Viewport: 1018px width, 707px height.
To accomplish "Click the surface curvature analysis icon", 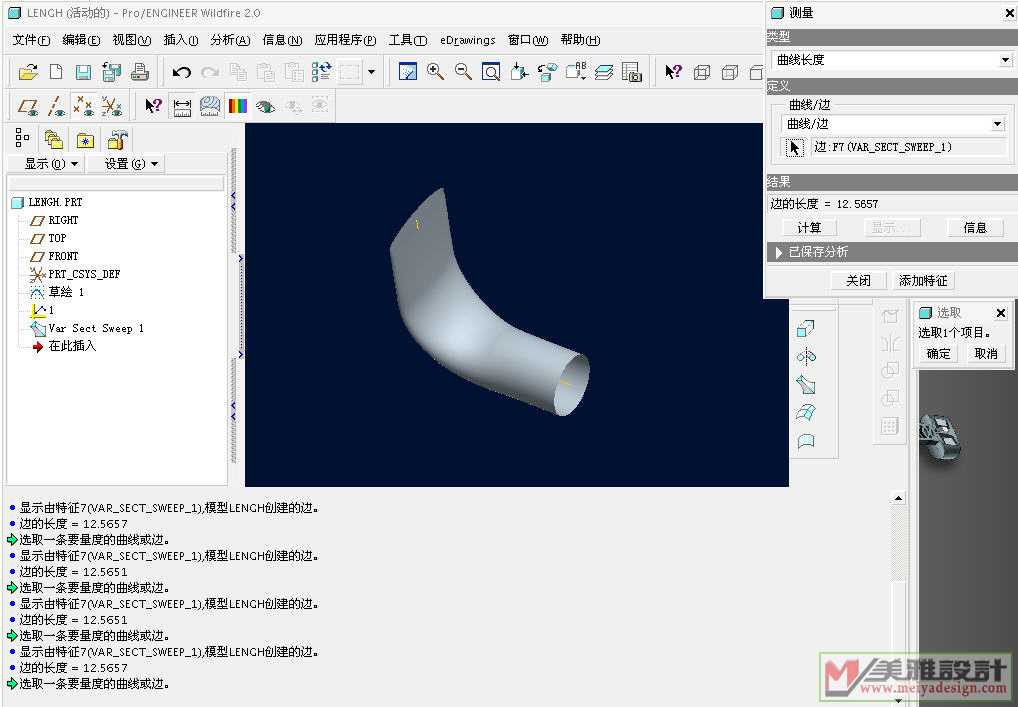I will (x=210, y=106).
